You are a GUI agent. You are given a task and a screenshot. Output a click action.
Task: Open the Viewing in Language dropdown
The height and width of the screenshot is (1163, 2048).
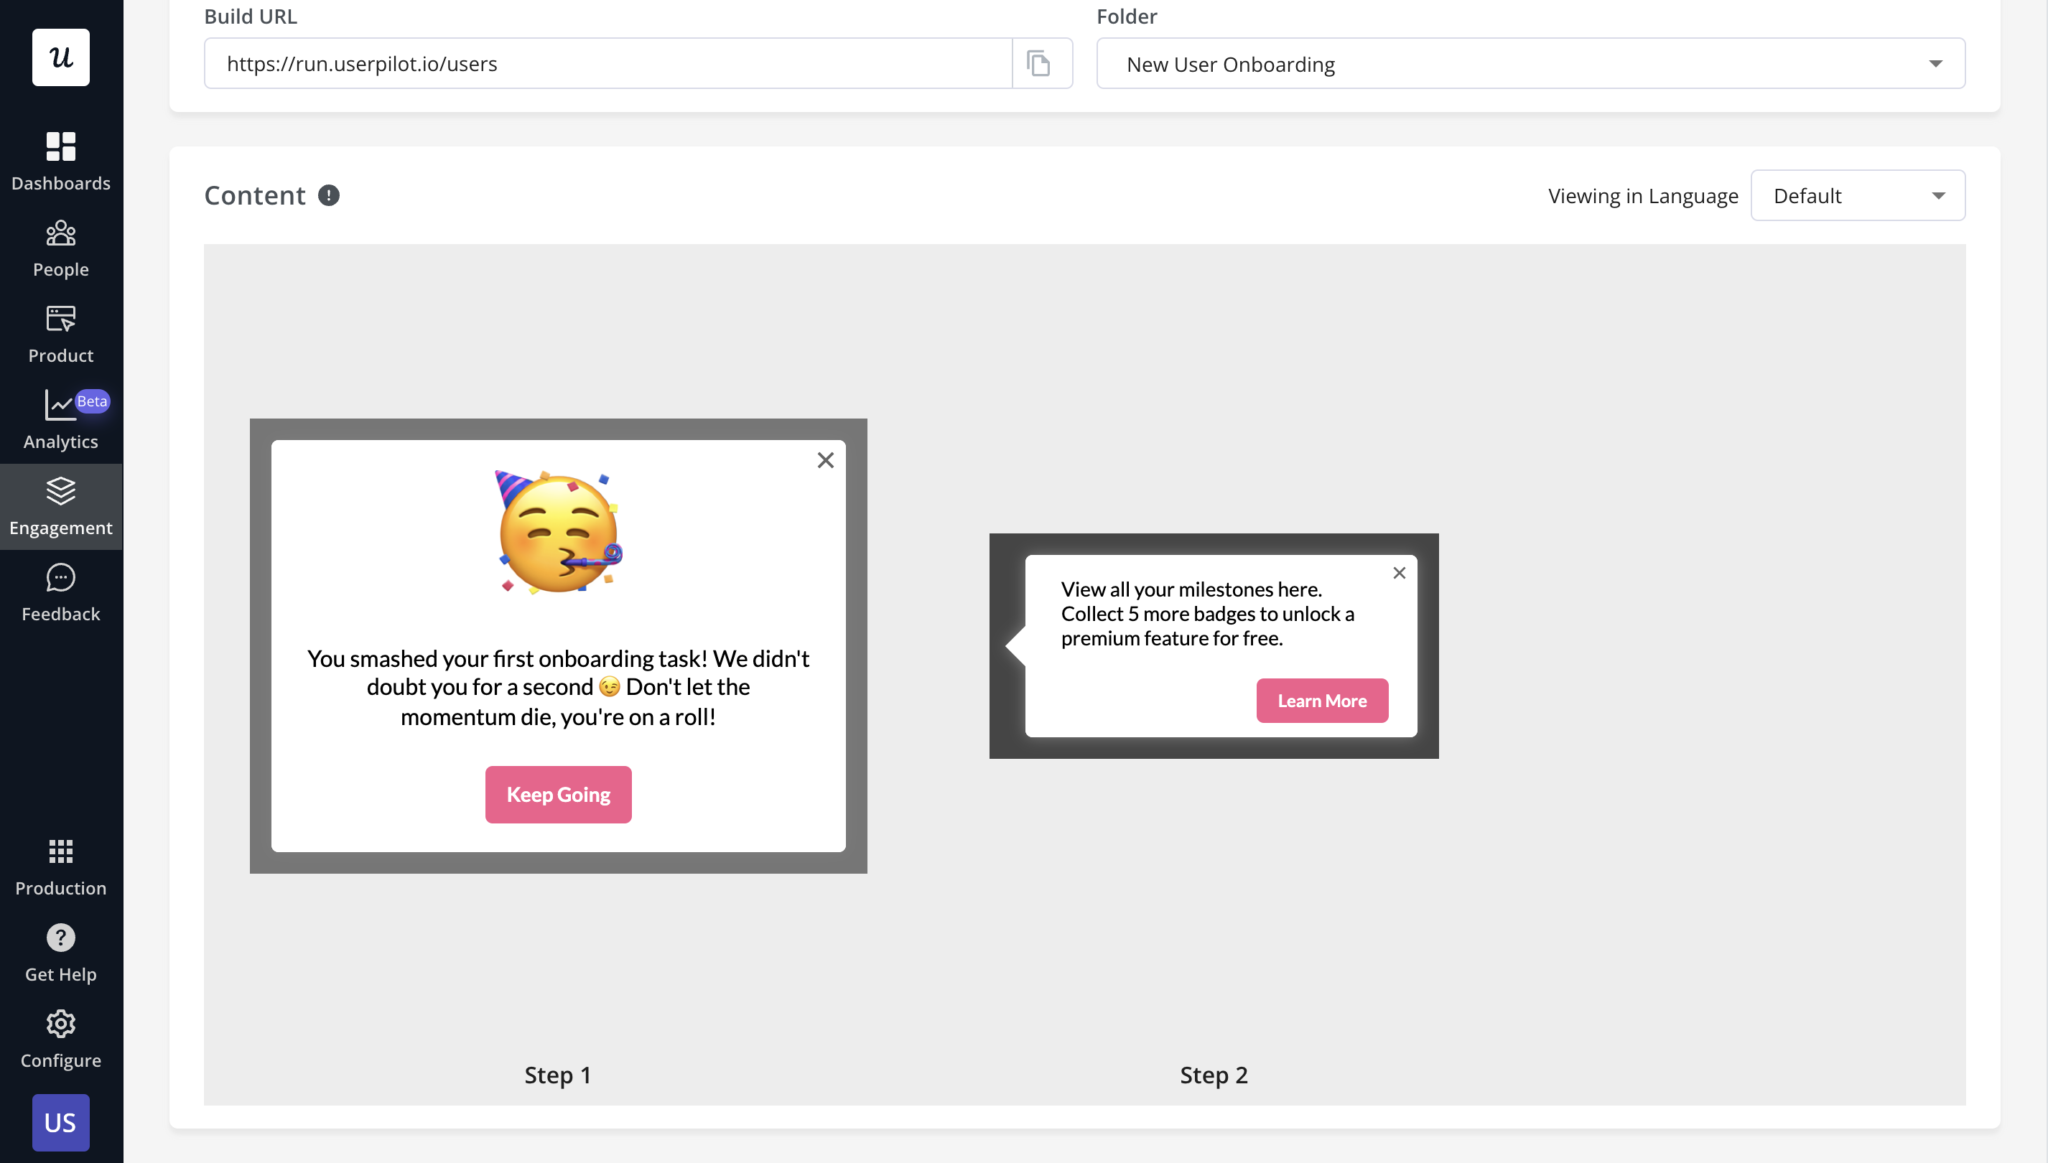1856,195
